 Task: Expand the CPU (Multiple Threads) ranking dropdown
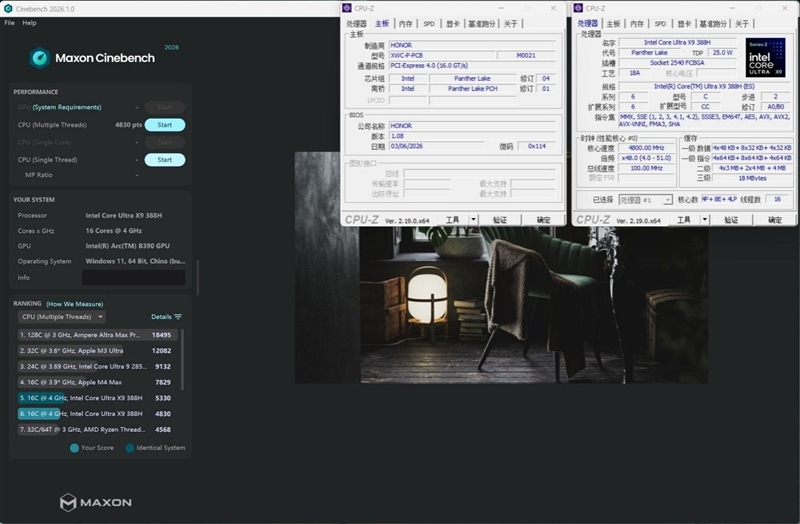62,317
